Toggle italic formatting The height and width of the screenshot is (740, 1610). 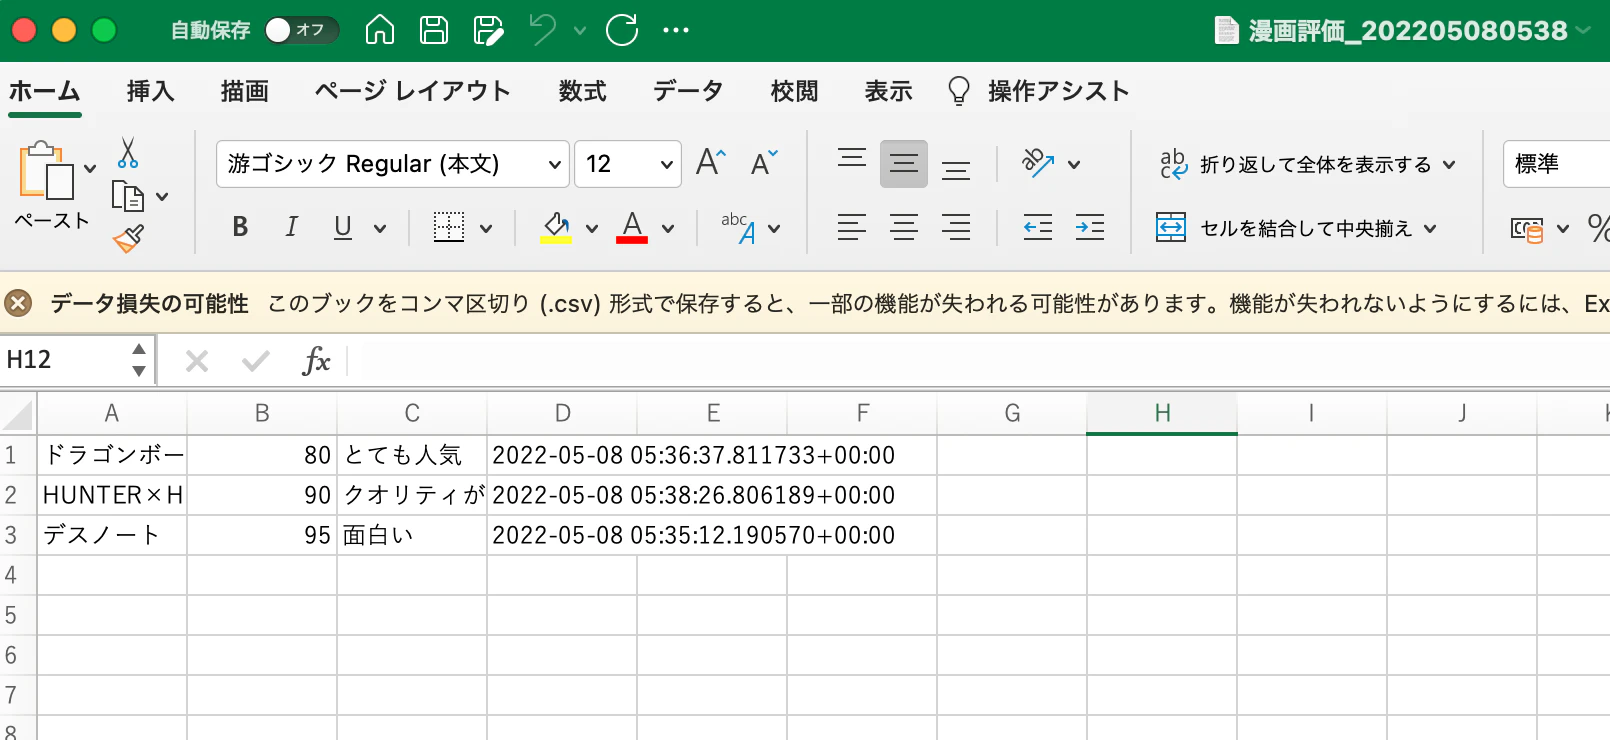pos(292,227)
